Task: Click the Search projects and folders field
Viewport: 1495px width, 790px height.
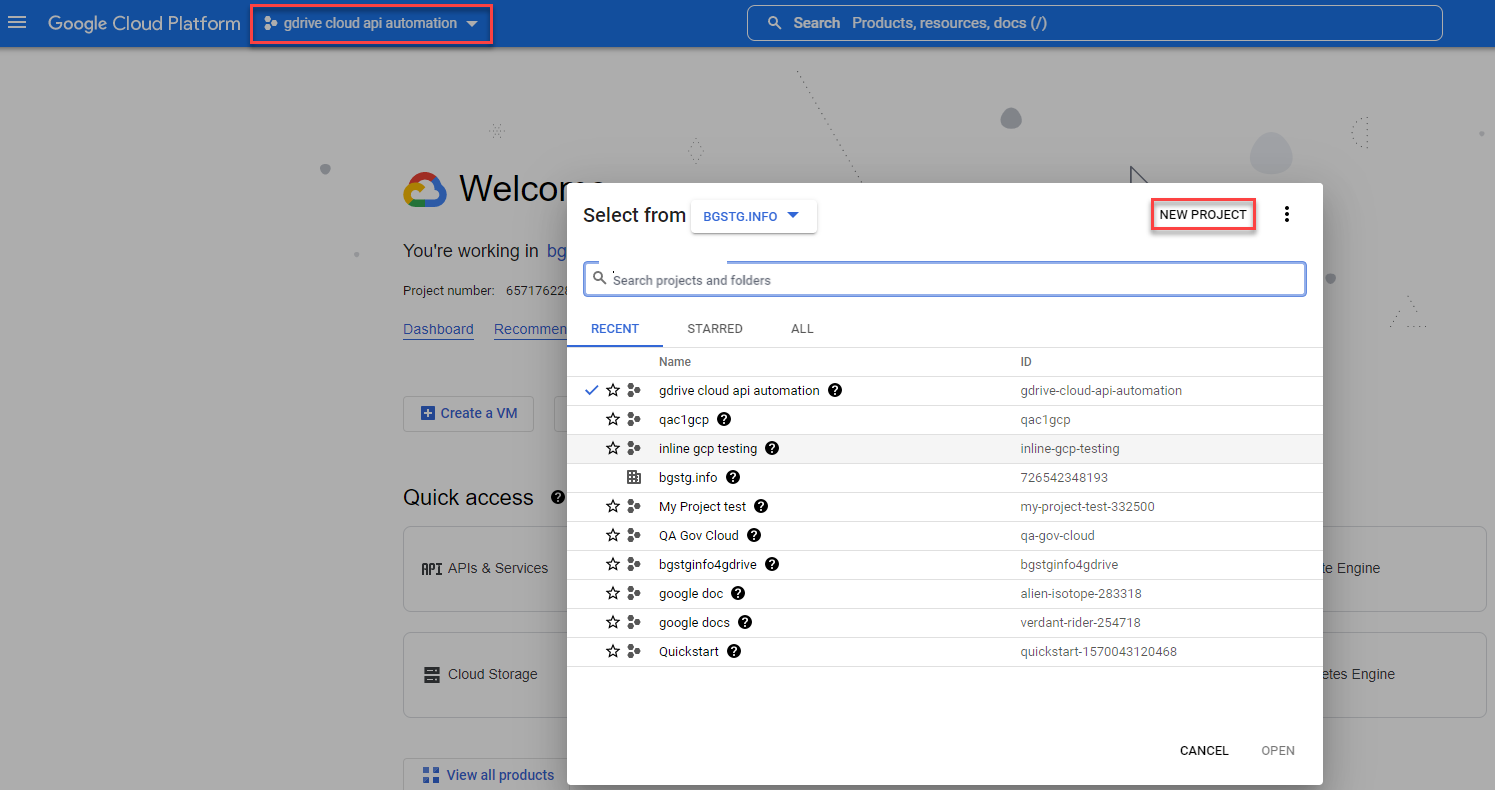Action: coord(944,279)
